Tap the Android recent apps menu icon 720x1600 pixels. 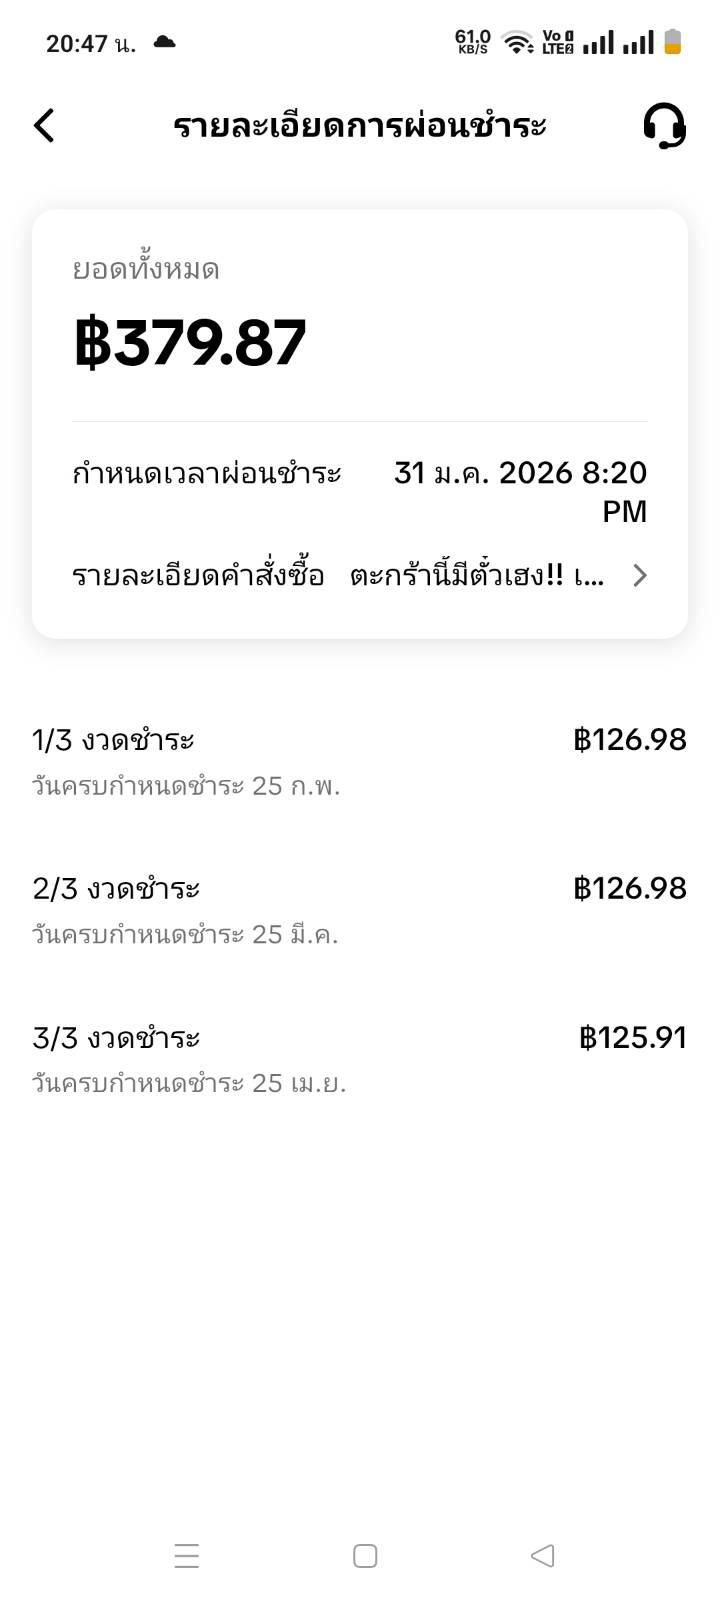pos(187,1556)
